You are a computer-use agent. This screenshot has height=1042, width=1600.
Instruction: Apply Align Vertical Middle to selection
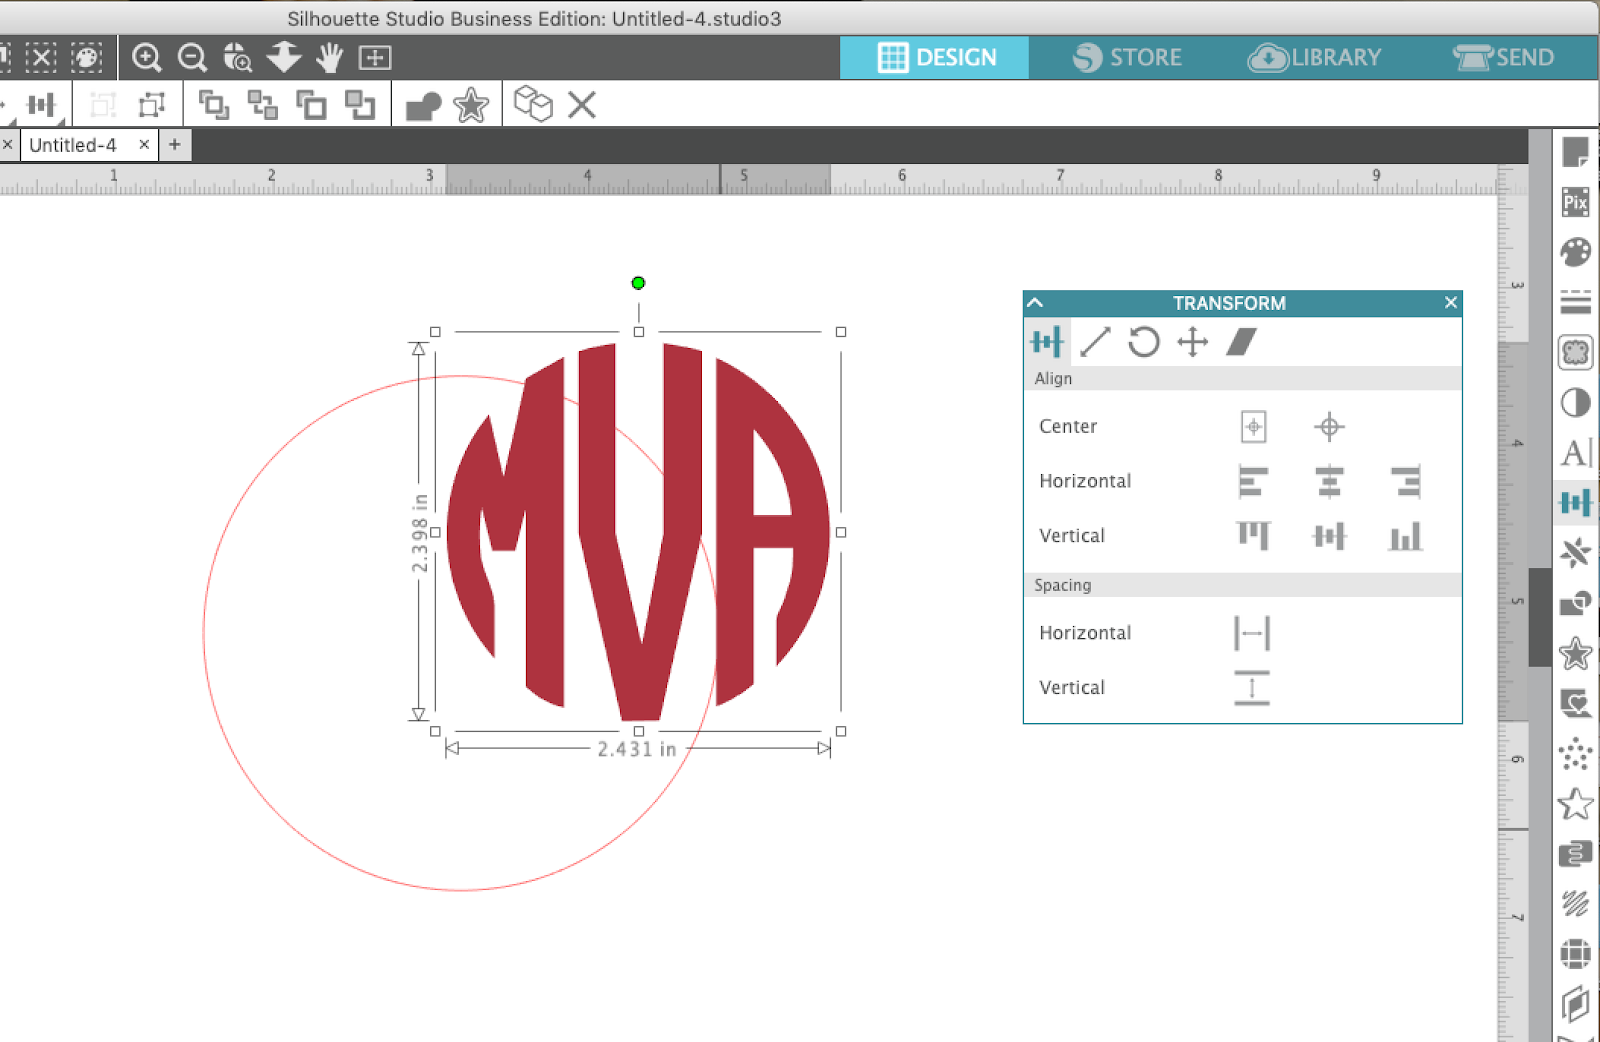[1330, 536]
